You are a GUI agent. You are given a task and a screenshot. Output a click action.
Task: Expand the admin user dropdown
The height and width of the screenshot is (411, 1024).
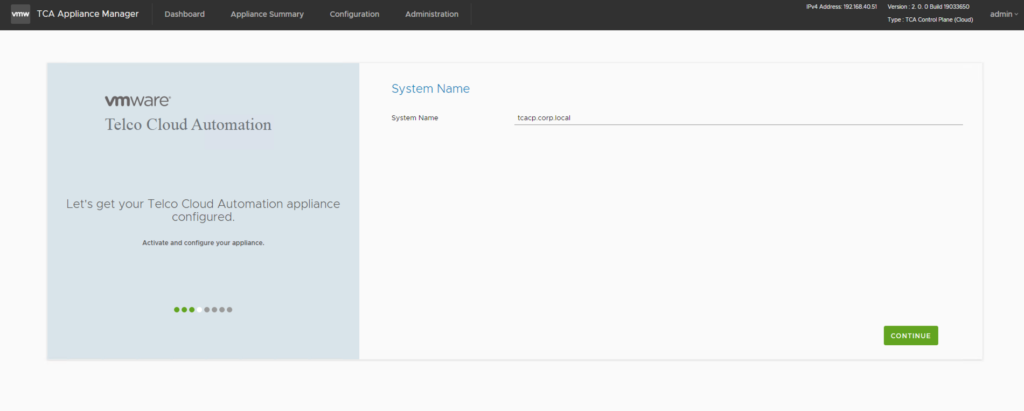(1004, 14)
